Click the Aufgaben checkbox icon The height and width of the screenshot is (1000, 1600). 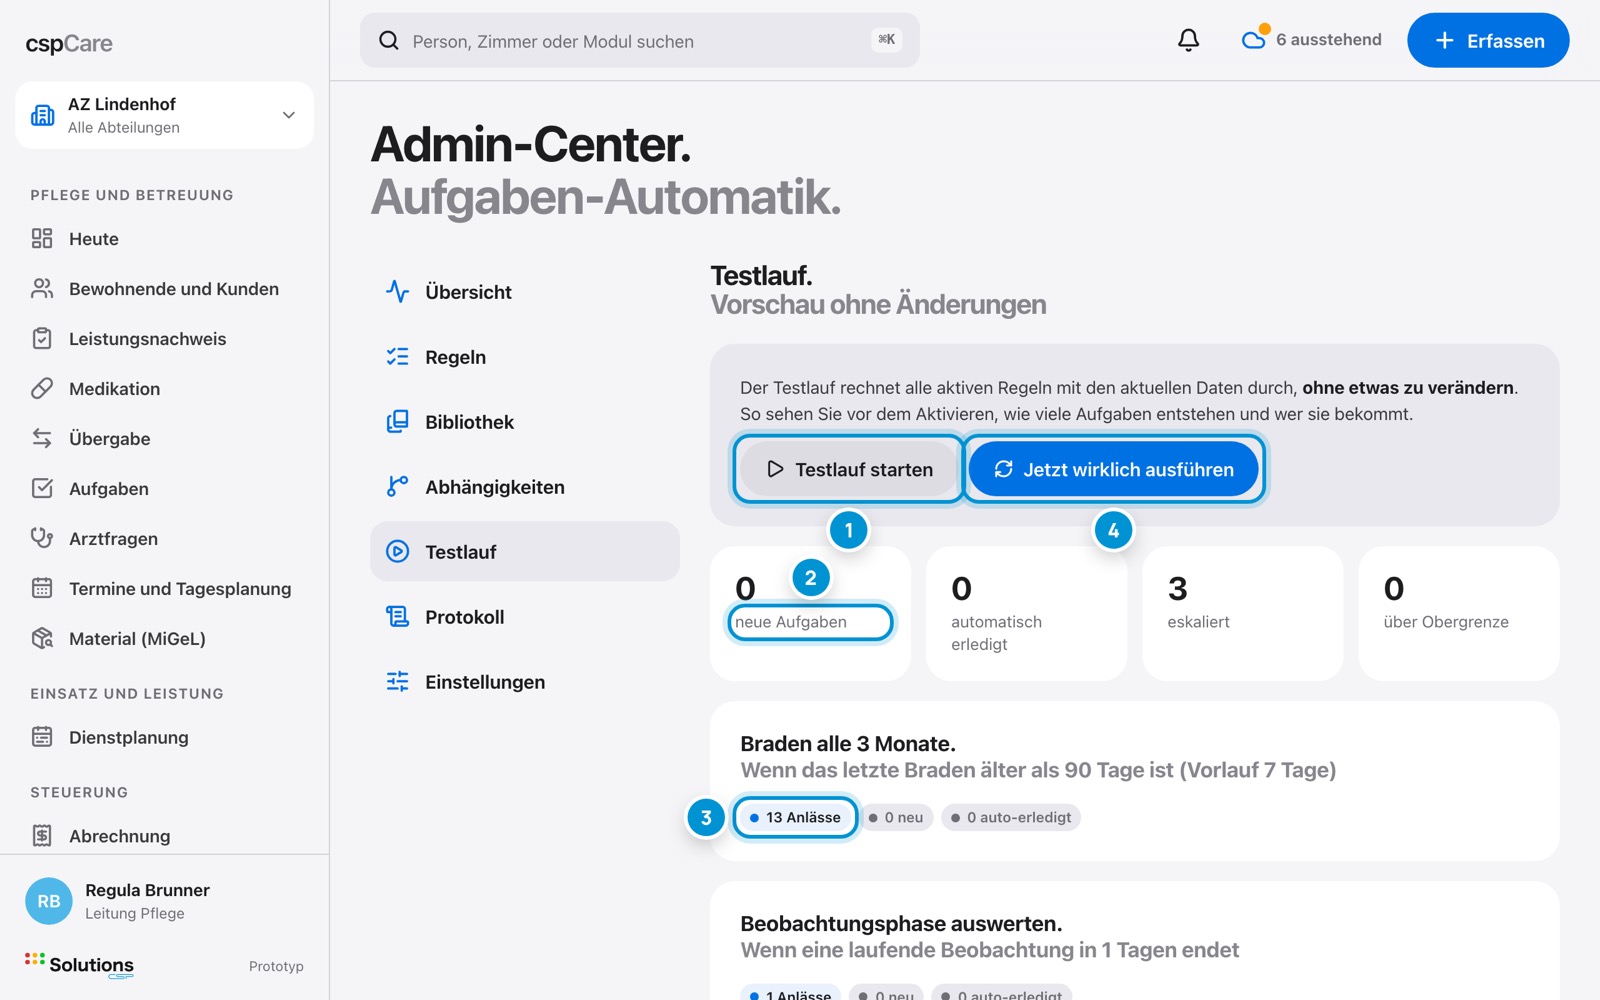(x=42, y=488)
